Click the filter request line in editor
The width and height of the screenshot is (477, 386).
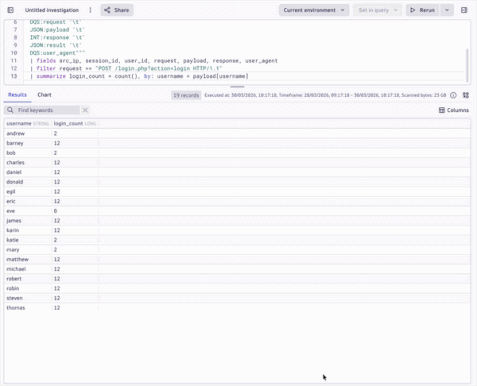tap(126, 69)
